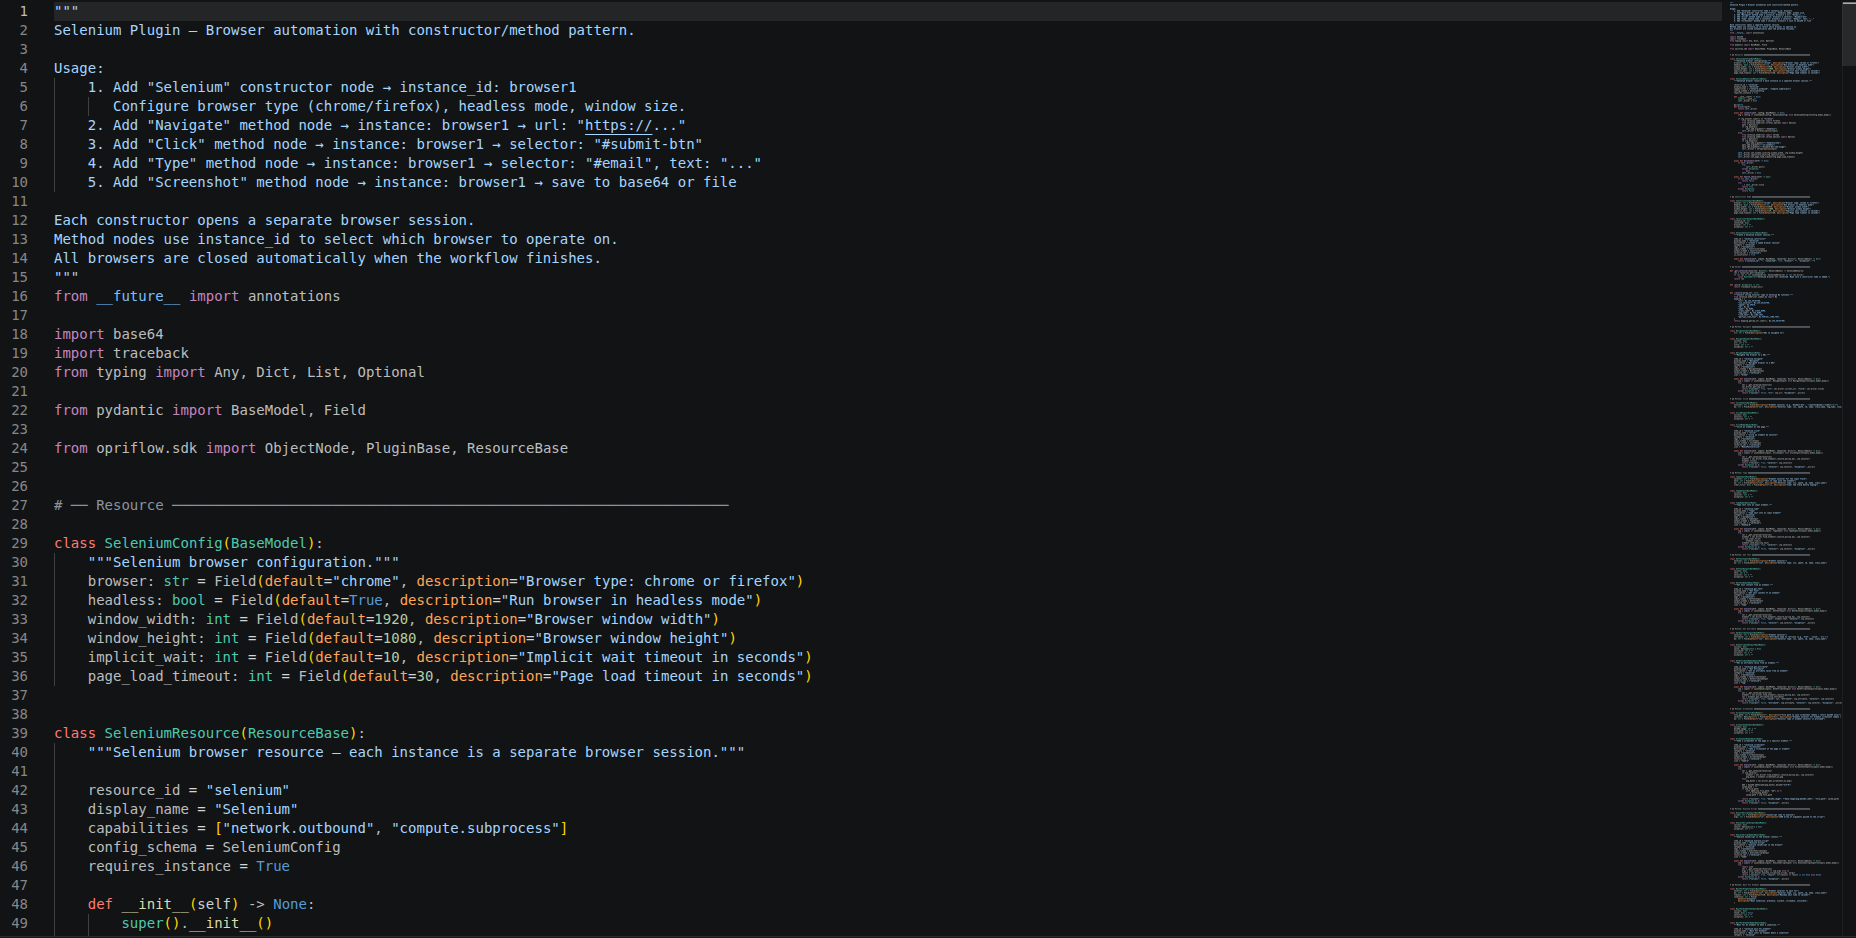Click the implicit_wait field name
Viewport: 1856px width, 938px height.
(x=142, y=657)
